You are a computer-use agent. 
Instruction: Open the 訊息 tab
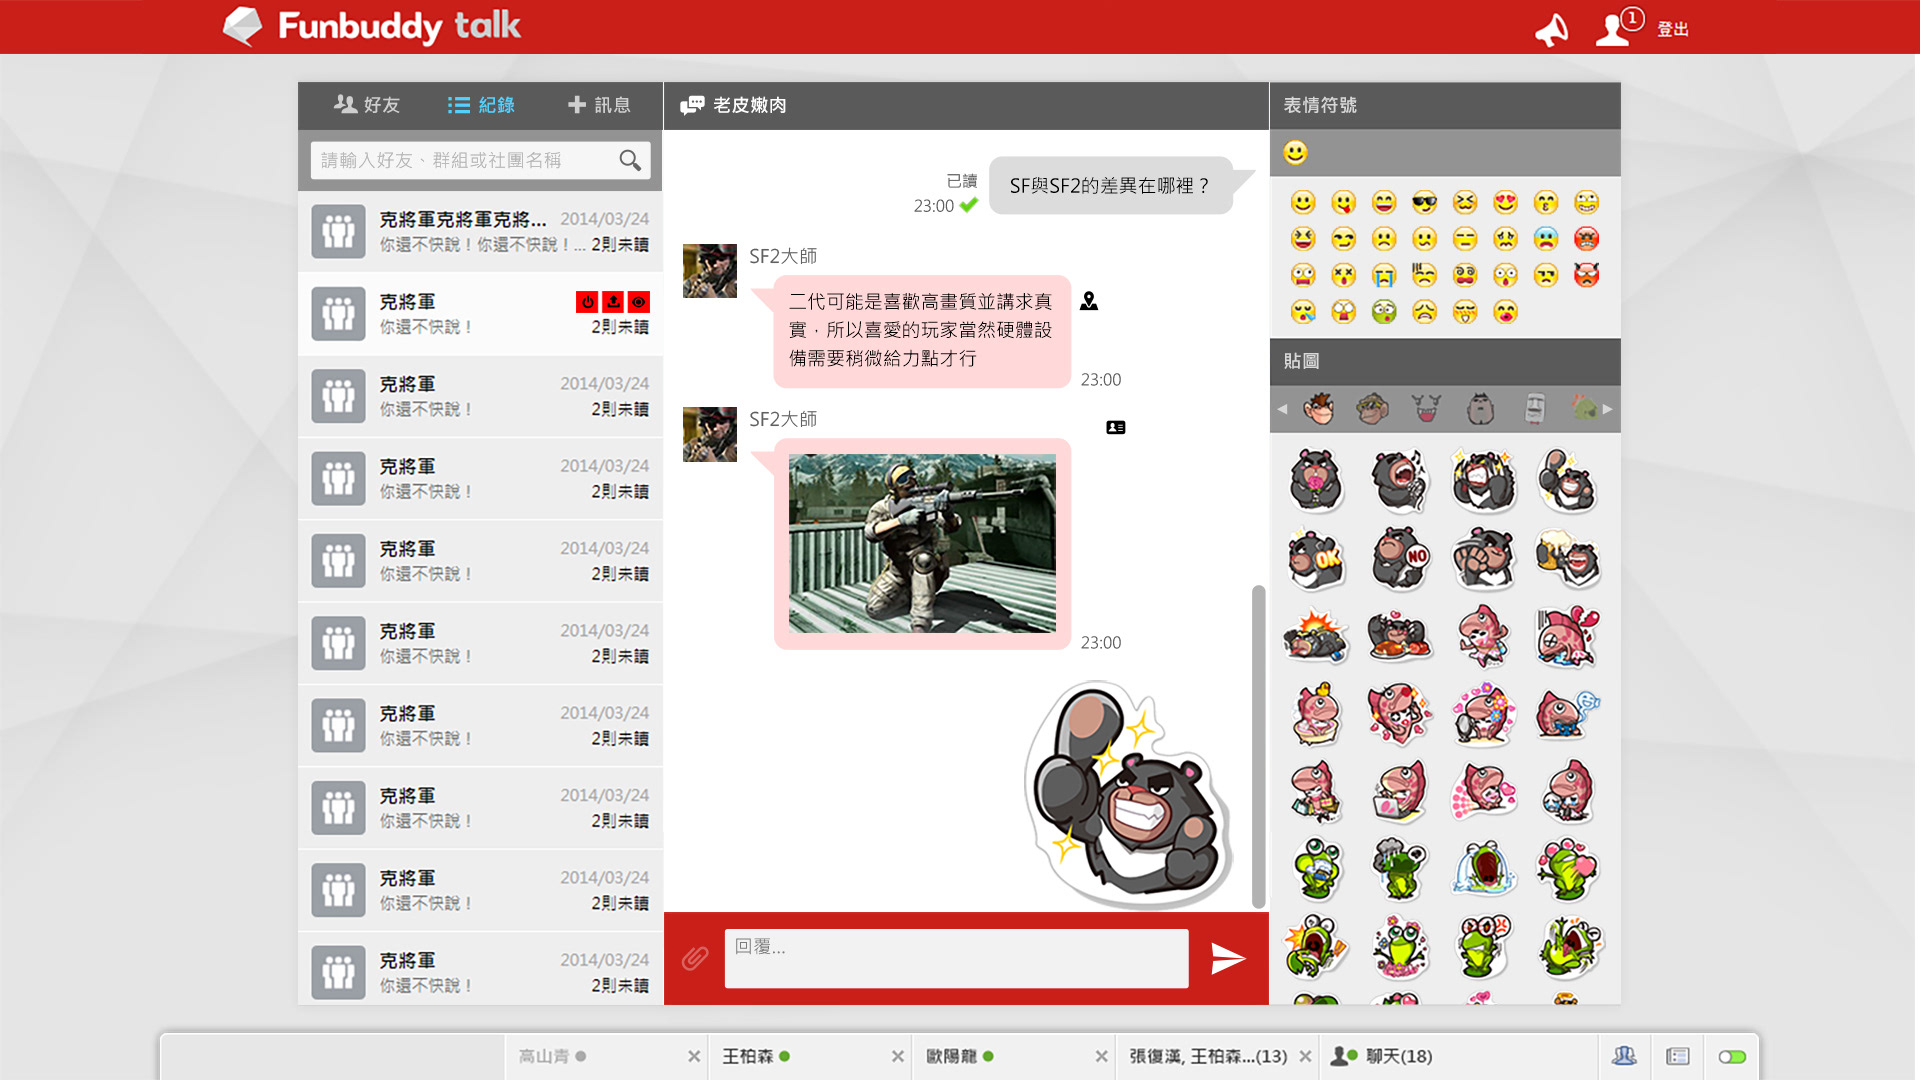coord(599,105)
